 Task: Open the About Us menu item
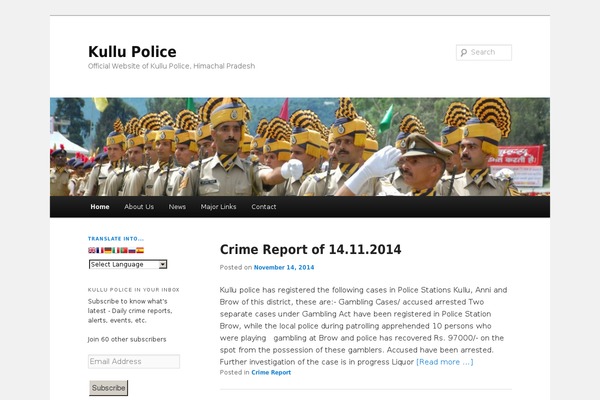coord(139,207)
